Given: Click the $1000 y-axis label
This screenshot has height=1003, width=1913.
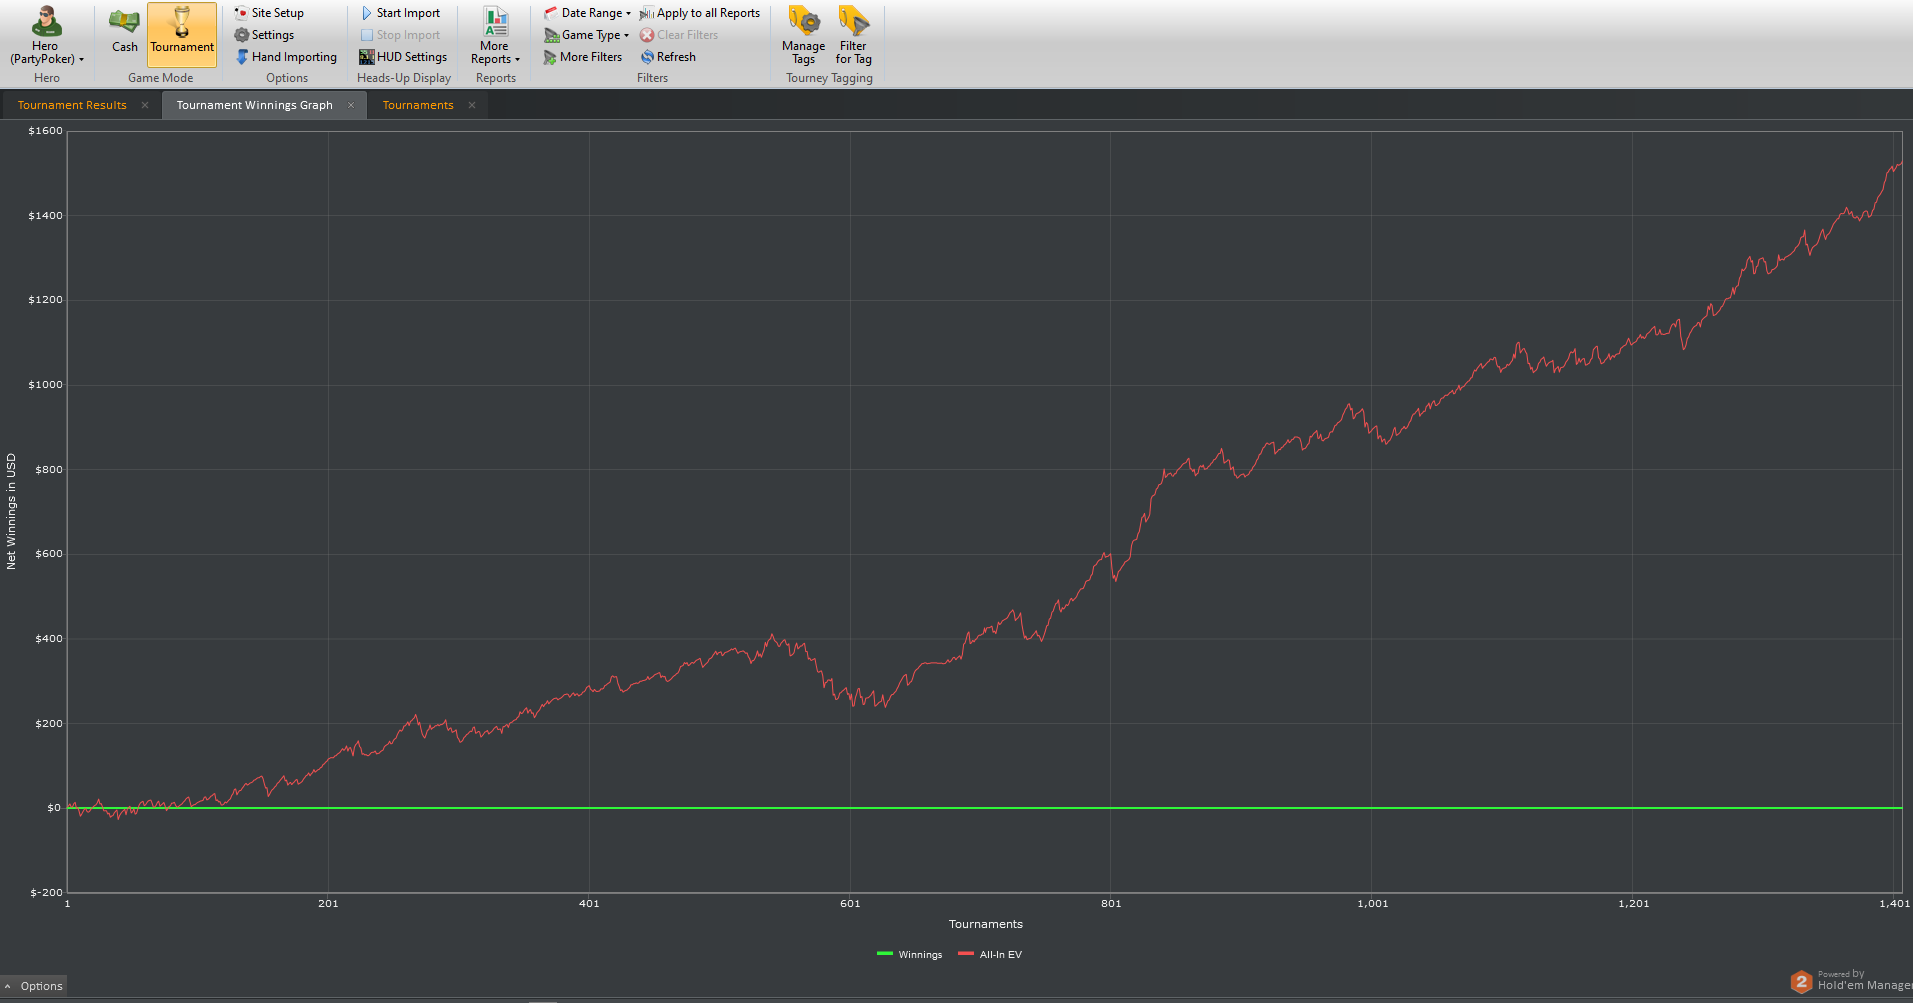Looking at the screenshot, I should pos(45,385).
